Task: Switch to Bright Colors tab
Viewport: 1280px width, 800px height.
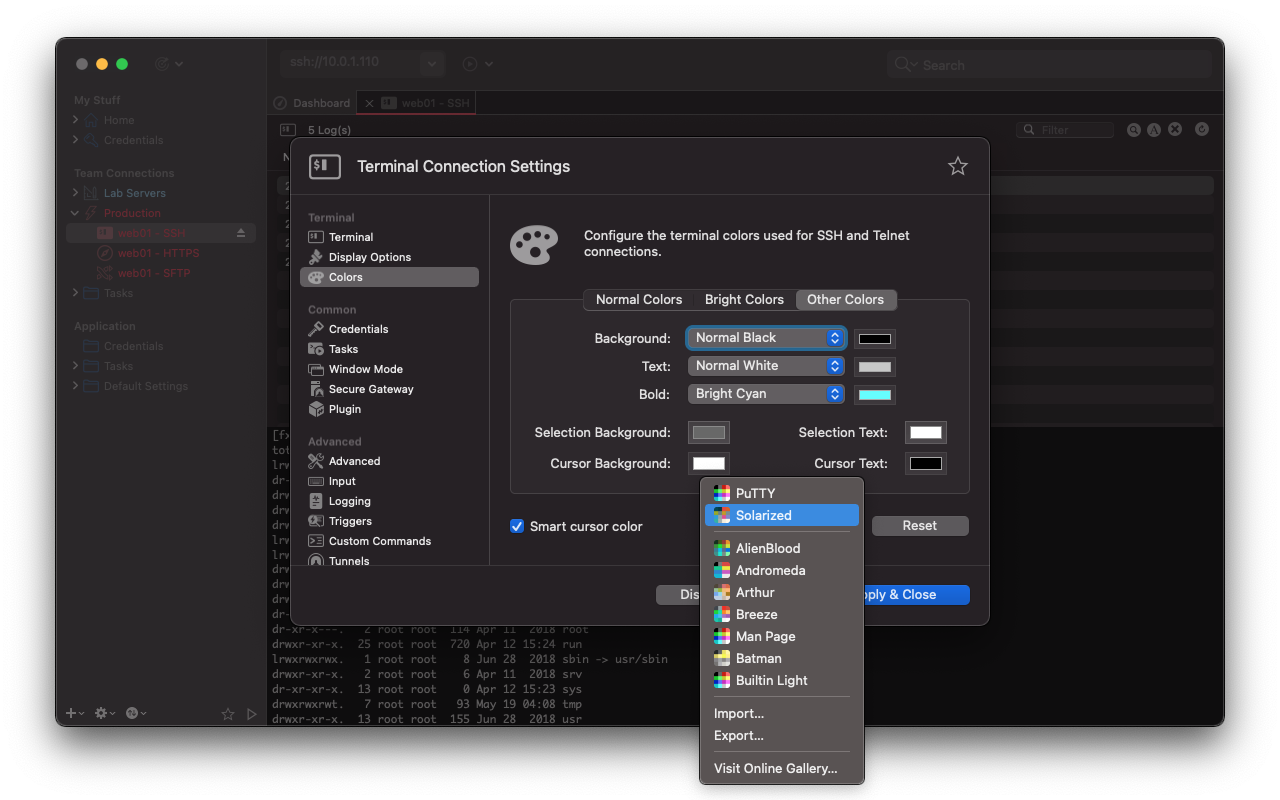Action: (x=744, y=299)
